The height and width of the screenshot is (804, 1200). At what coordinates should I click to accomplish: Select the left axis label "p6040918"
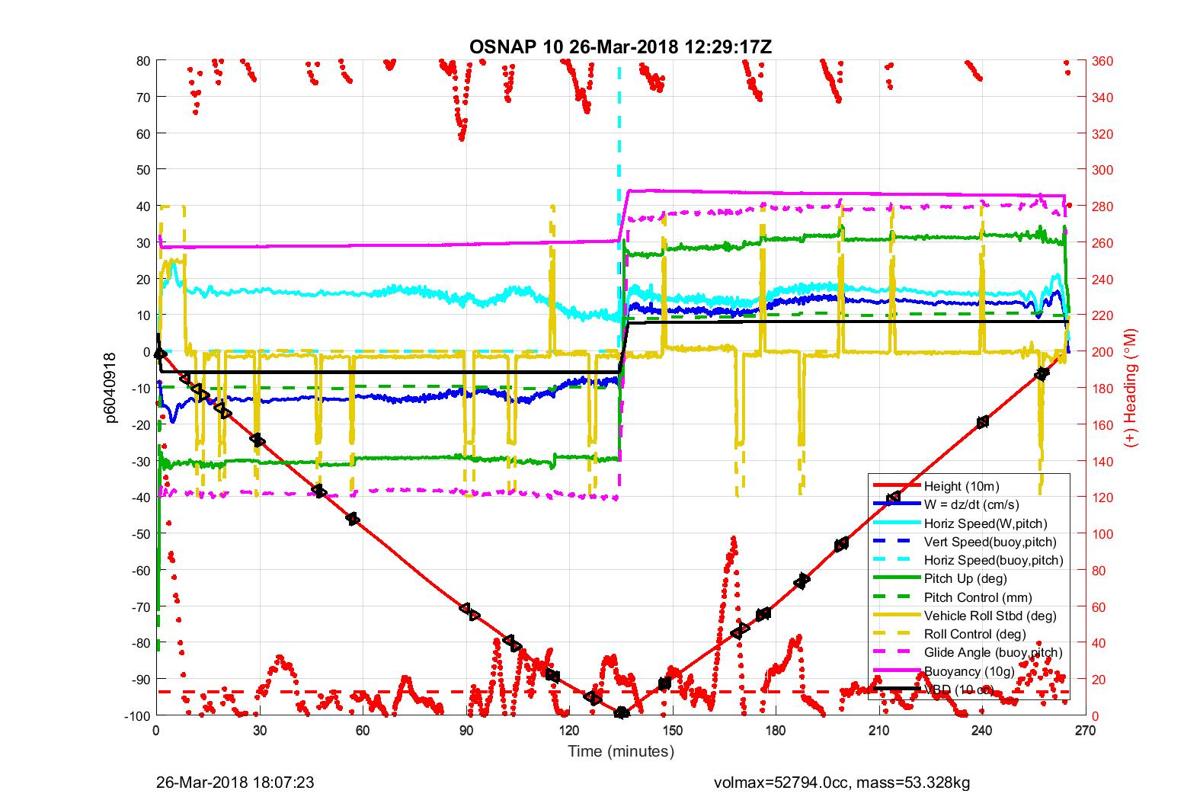114,387
